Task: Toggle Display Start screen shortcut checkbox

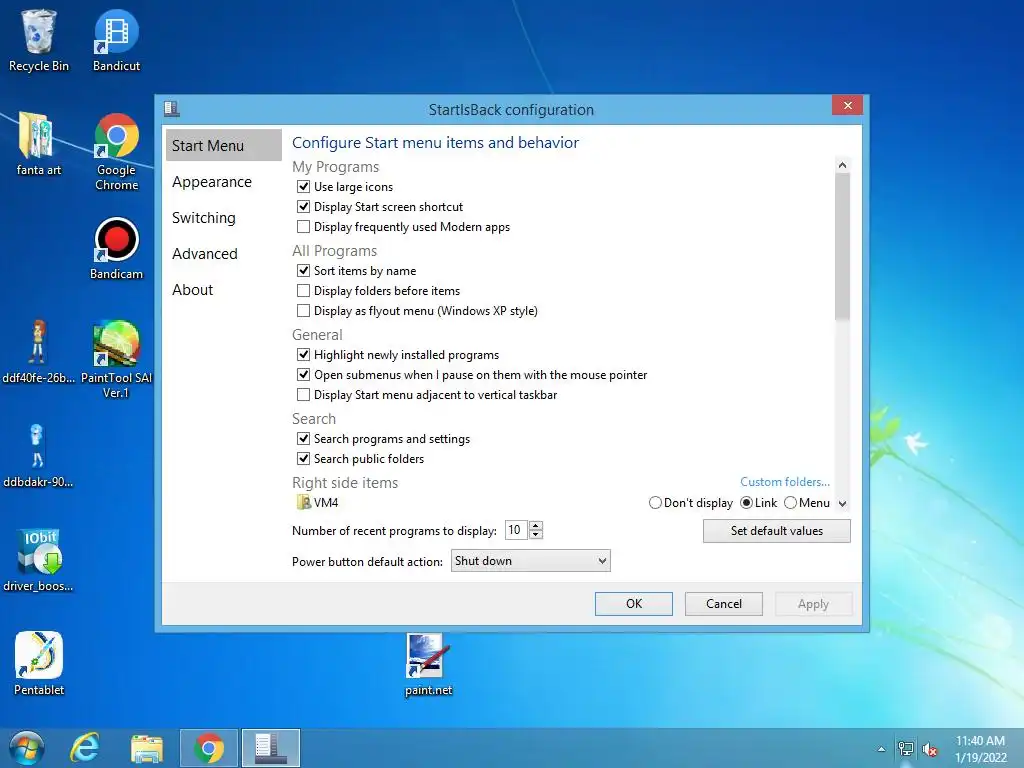Action: 303,207
